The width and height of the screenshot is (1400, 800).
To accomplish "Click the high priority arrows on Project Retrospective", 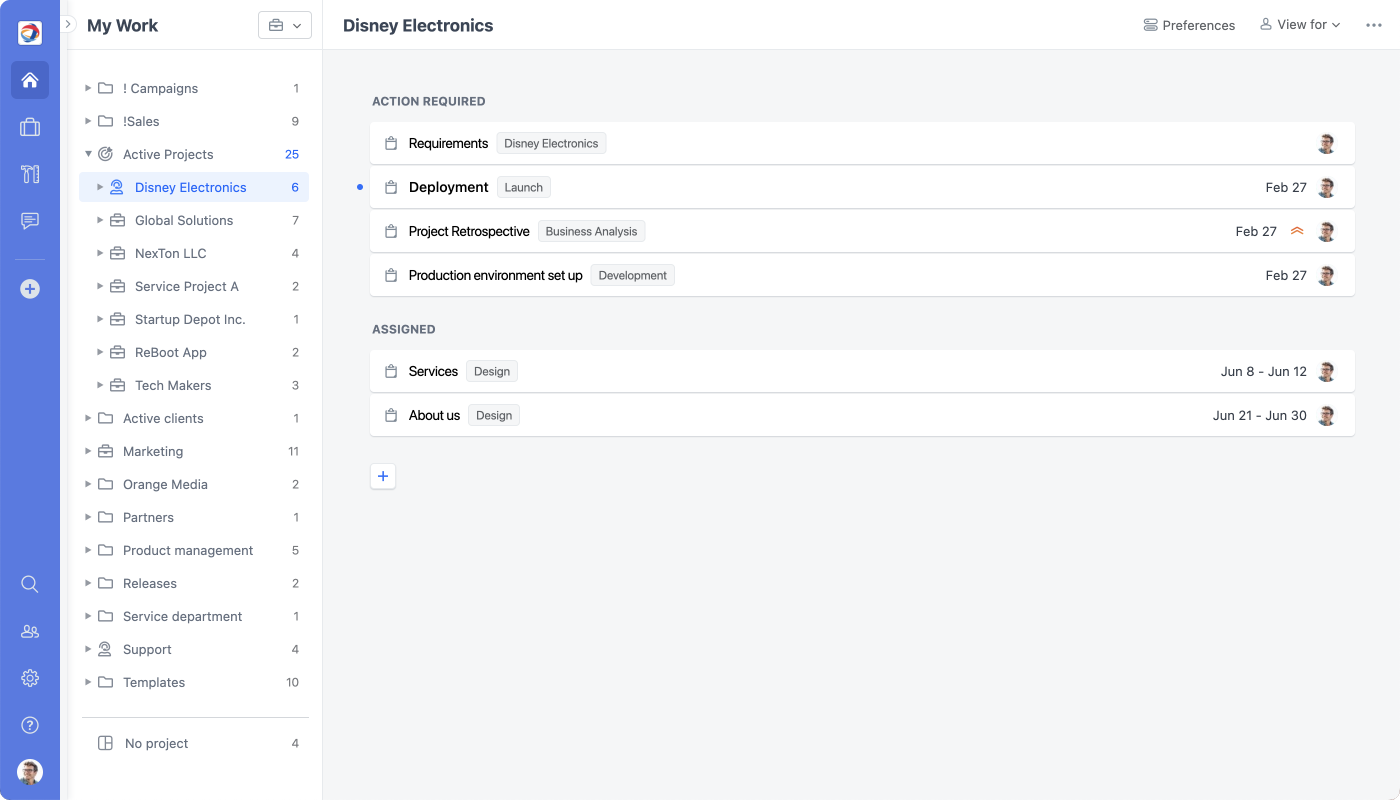I will click(1297, 231).
